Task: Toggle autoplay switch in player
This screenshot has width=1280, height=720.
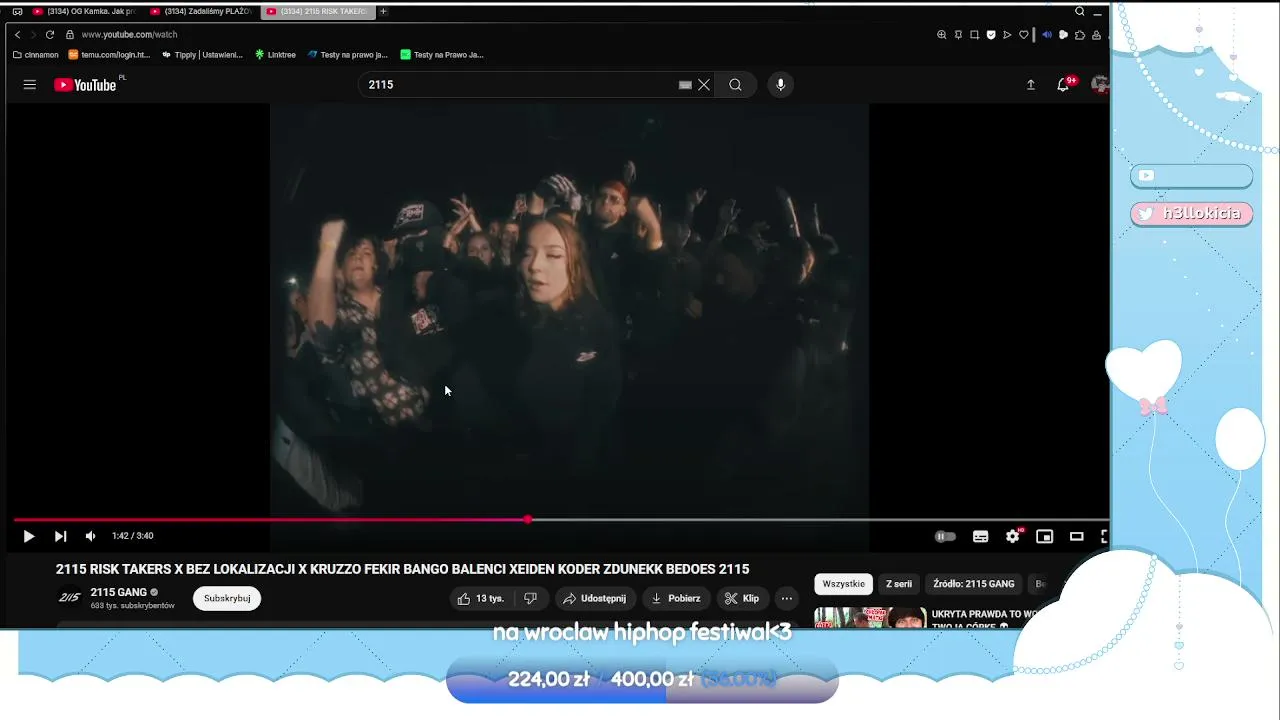Action: 945,537
